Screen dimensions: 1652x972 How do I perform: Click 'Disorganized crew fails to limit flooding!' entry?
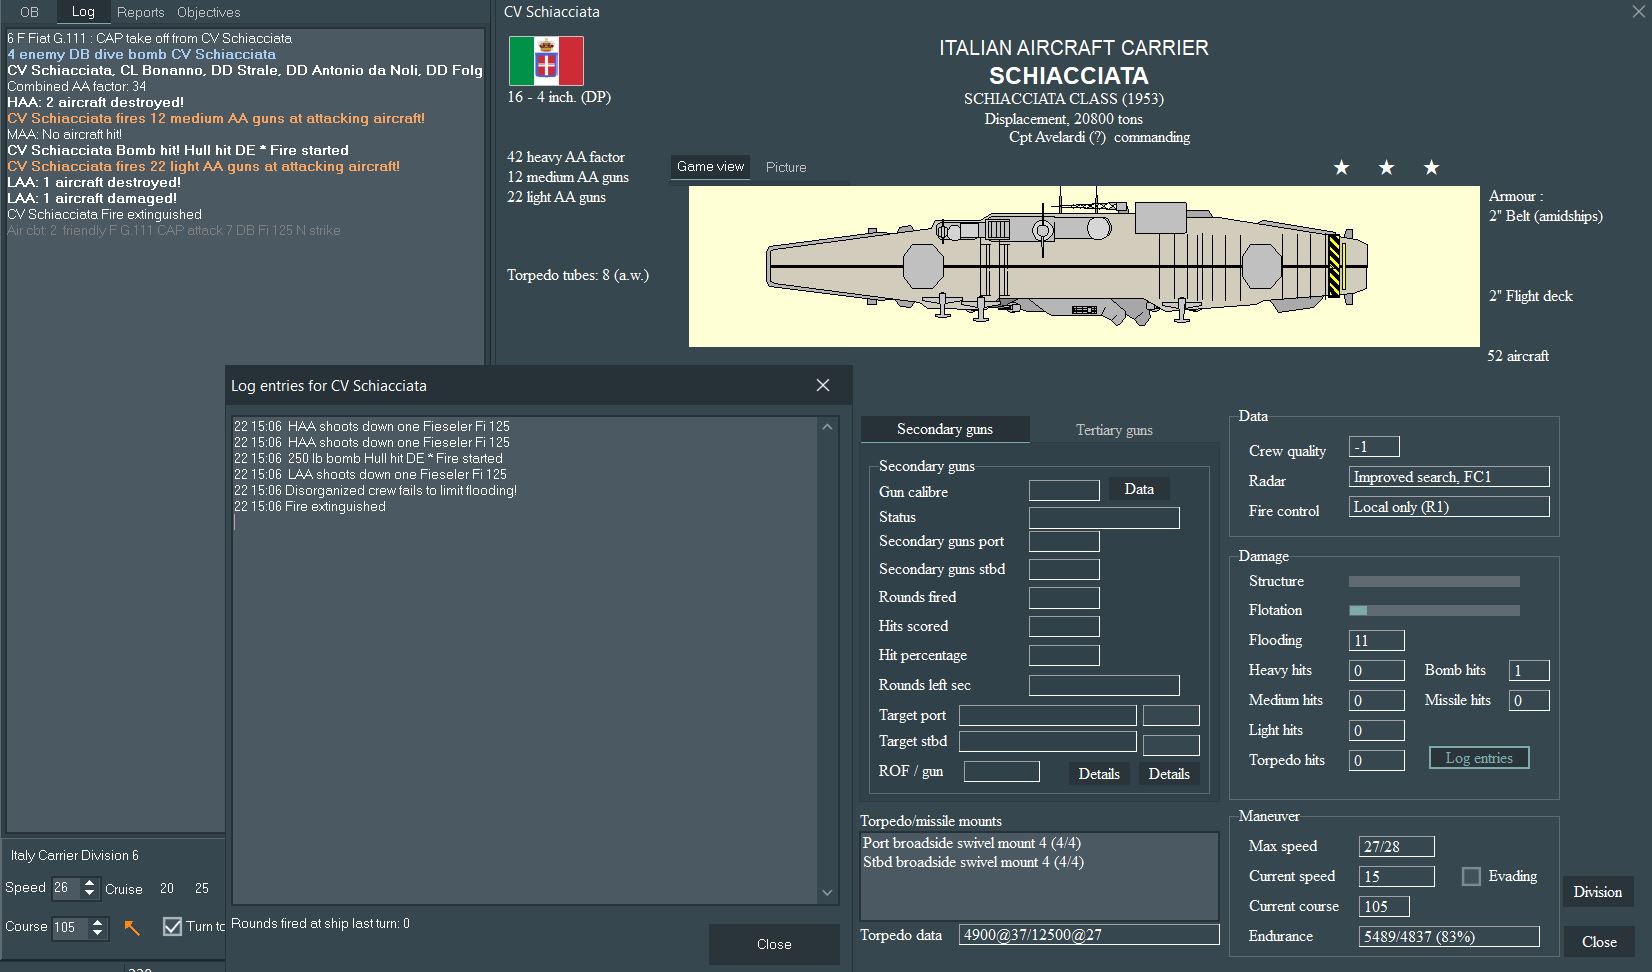375,490
